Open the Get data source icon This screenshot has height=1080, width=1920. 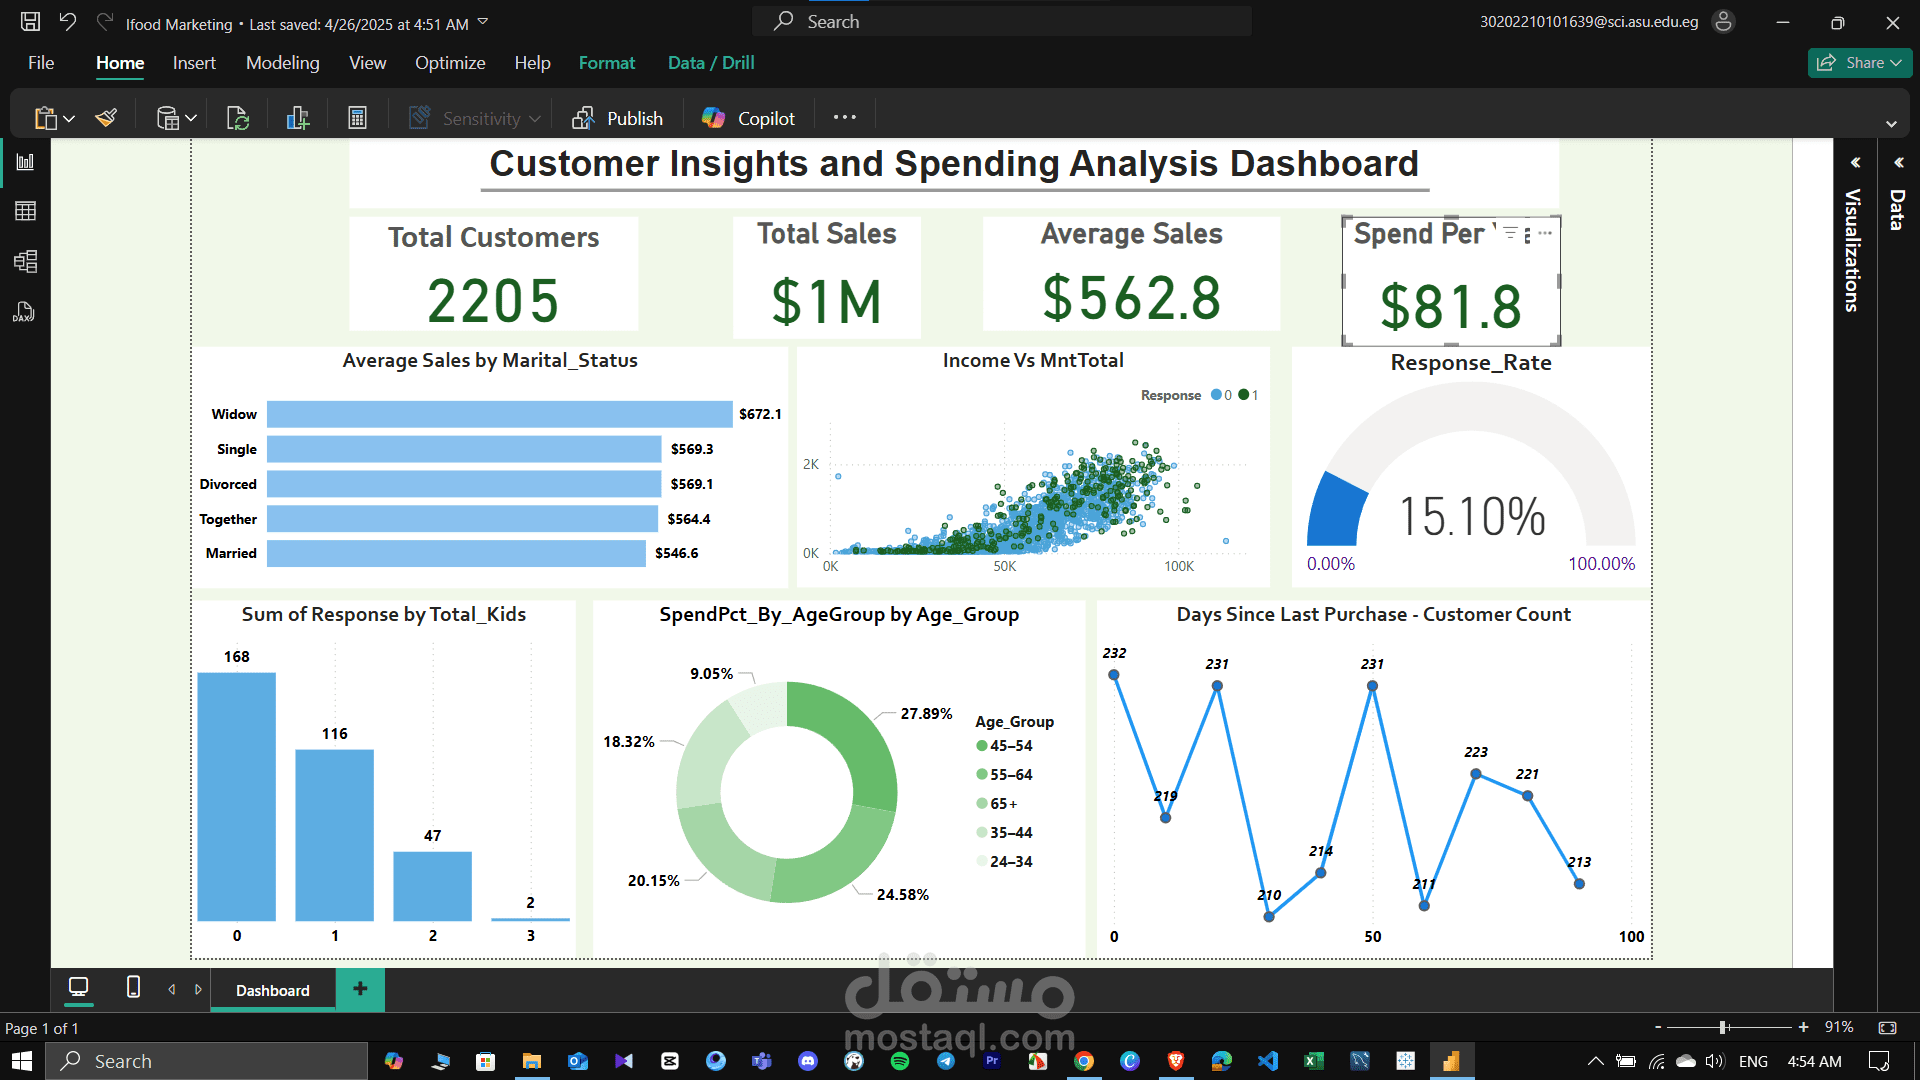click(167, 118)
